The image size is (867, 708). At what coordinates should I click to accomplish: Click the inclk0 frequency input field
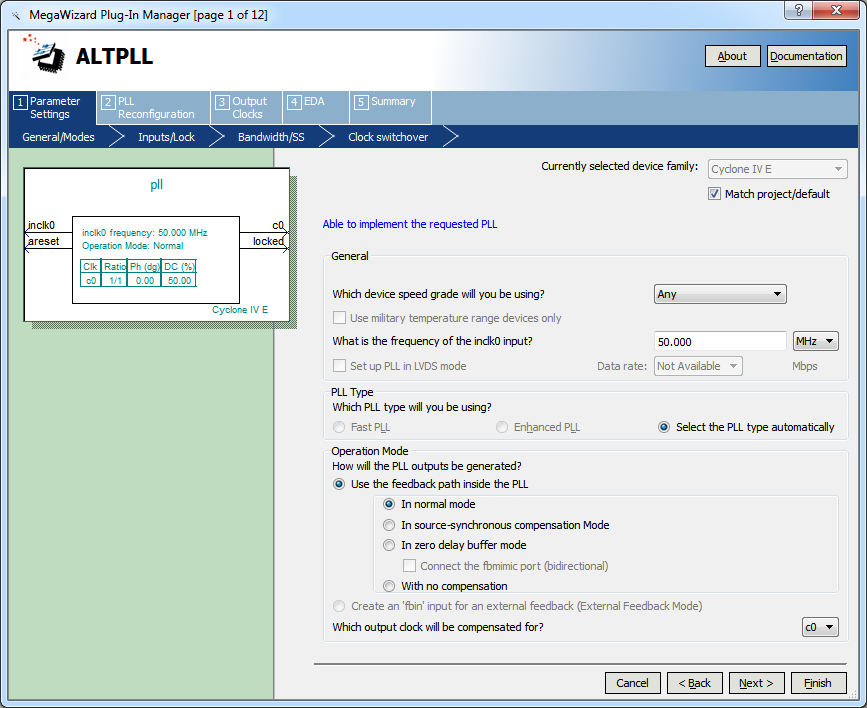click(x=720, y=341)
